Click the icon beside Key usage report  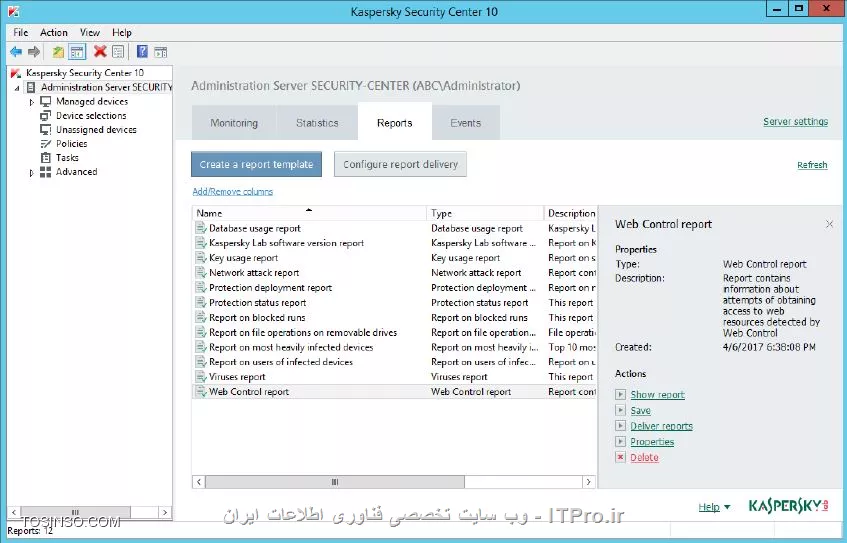click(x=201, y=258)
